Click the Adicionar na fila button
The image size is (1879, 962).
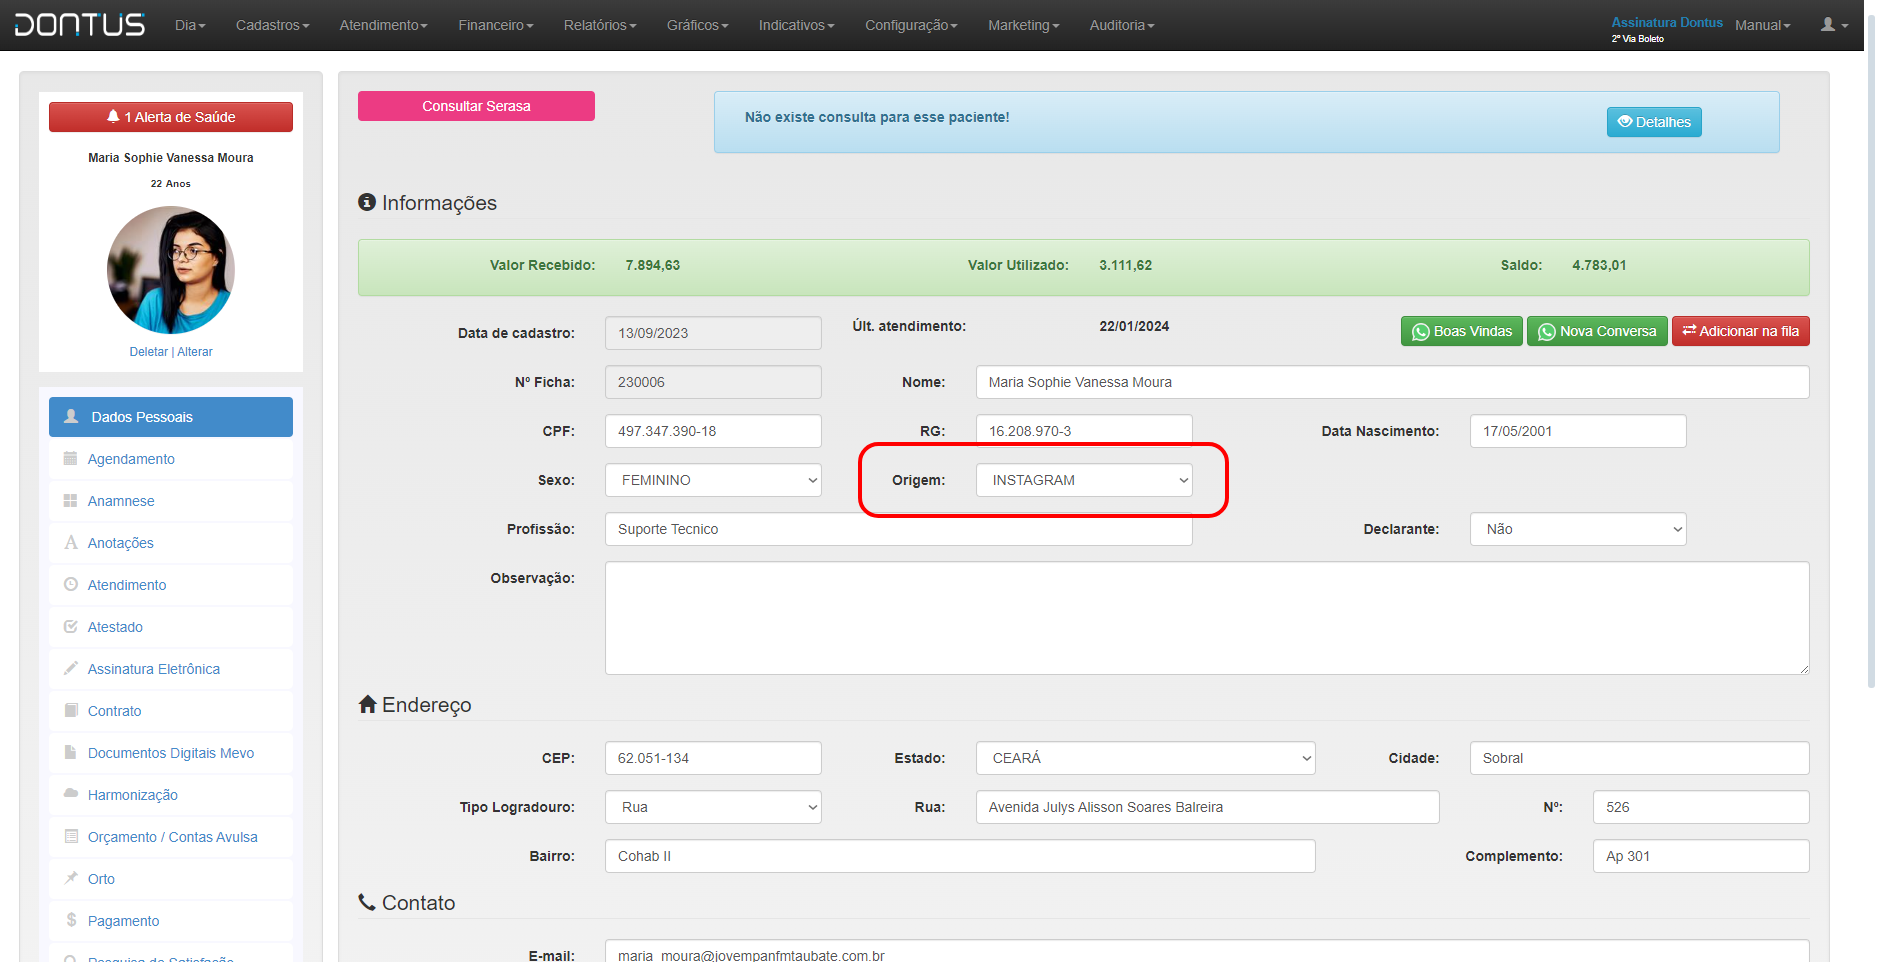coord(1741,331)
